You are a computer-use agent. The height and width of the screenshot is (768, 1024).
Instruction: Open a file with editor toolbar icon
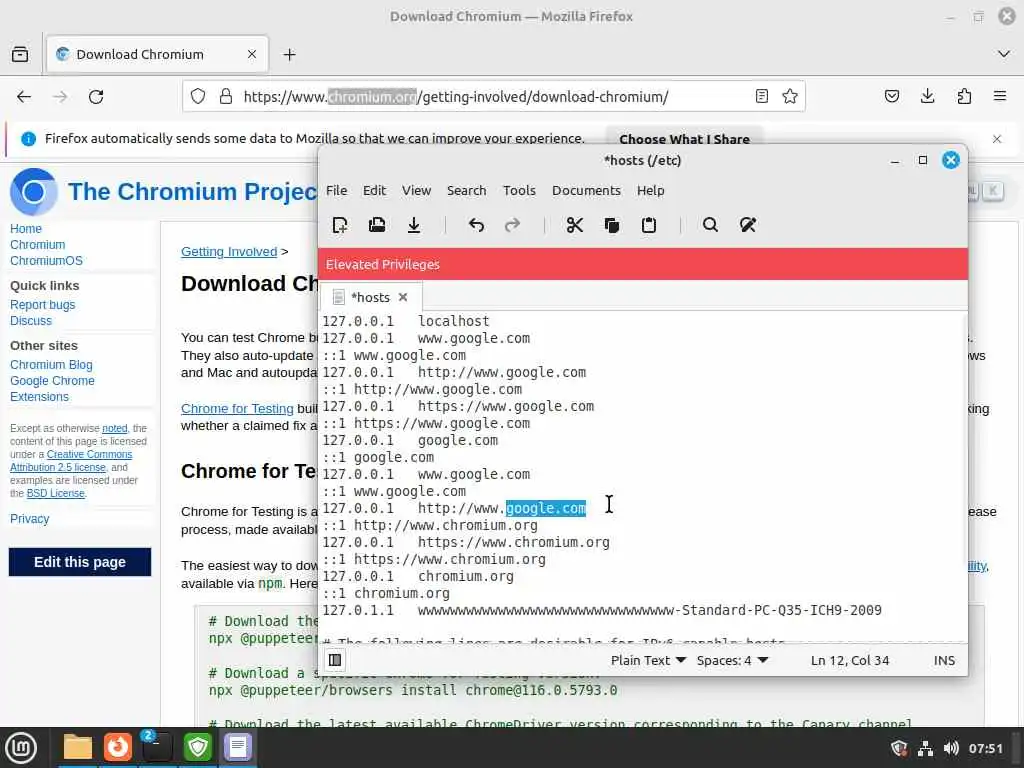[377, 225]
